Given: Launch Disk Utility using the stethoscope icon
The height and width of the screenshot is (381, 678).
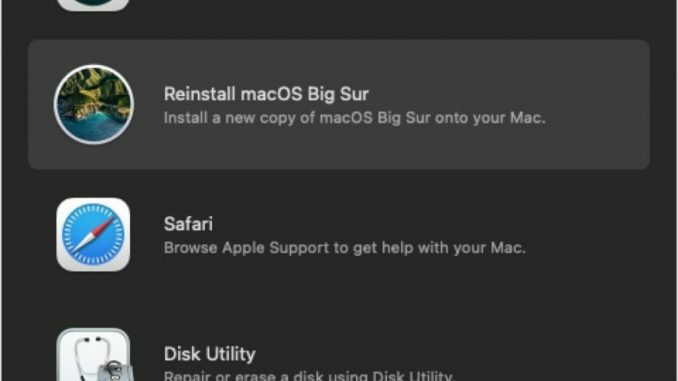Looking at the screenshot, I should point(93,355).
